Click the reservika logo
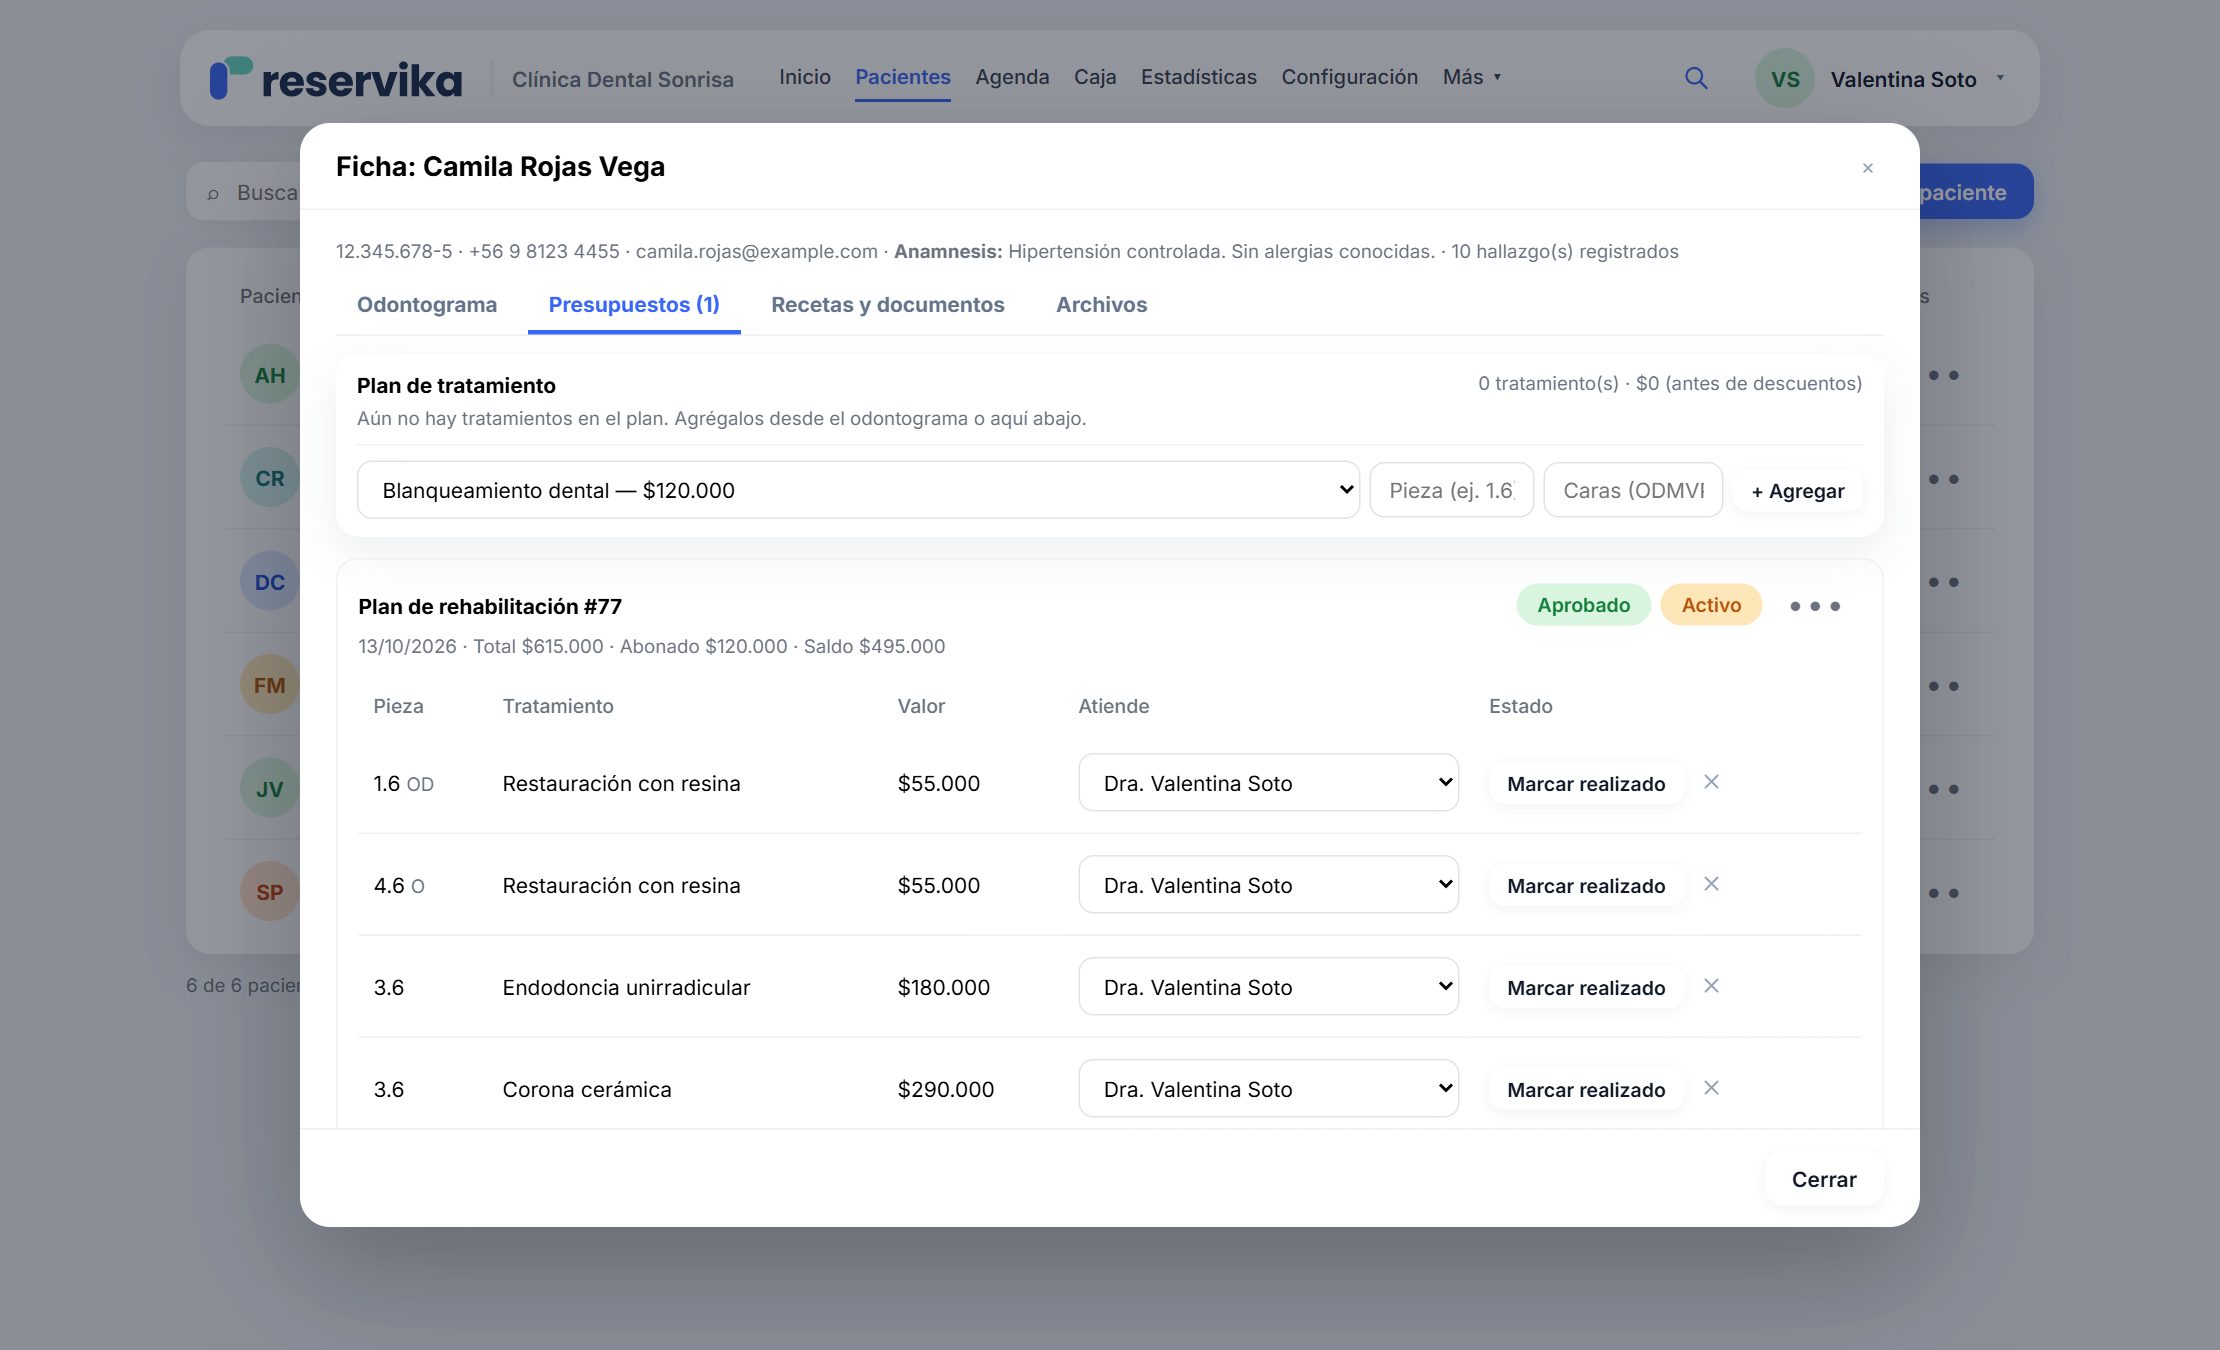This screenshot has height=1350, width=2220. click(336, 78)
